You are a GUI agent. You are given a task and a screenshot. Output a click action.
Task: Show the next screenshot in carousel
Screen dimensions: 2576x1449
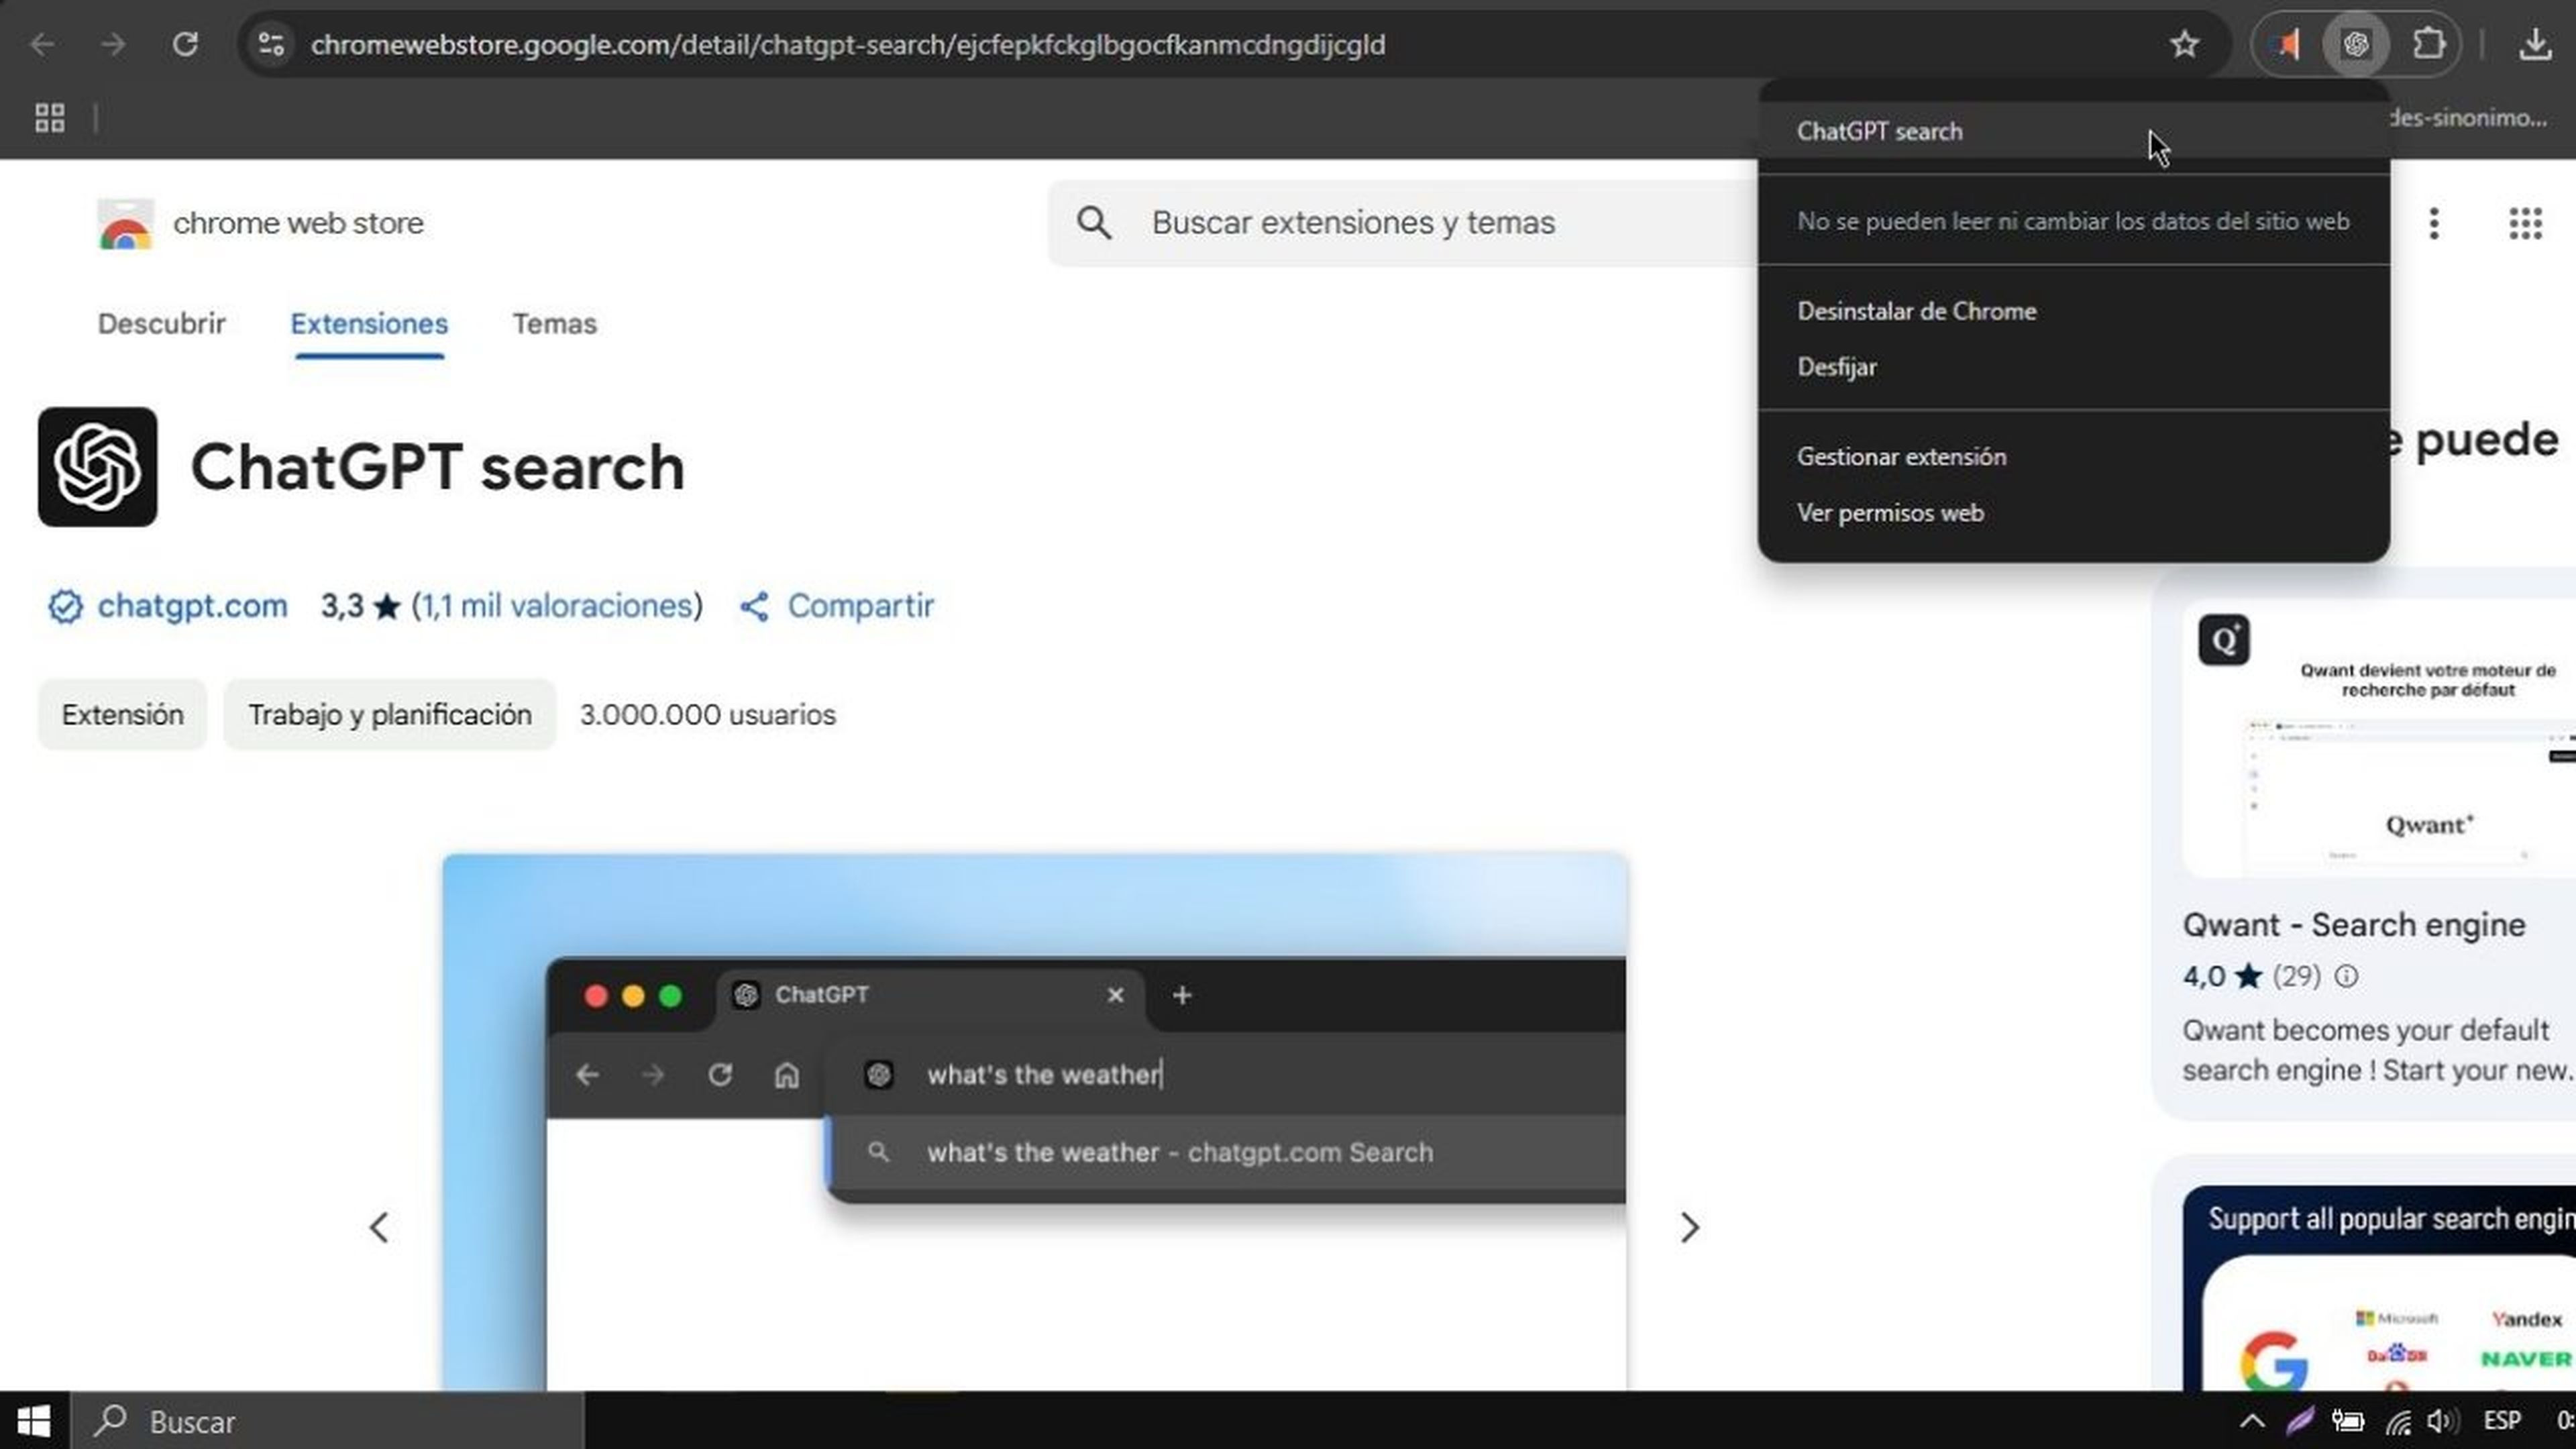[1690, 1227]
